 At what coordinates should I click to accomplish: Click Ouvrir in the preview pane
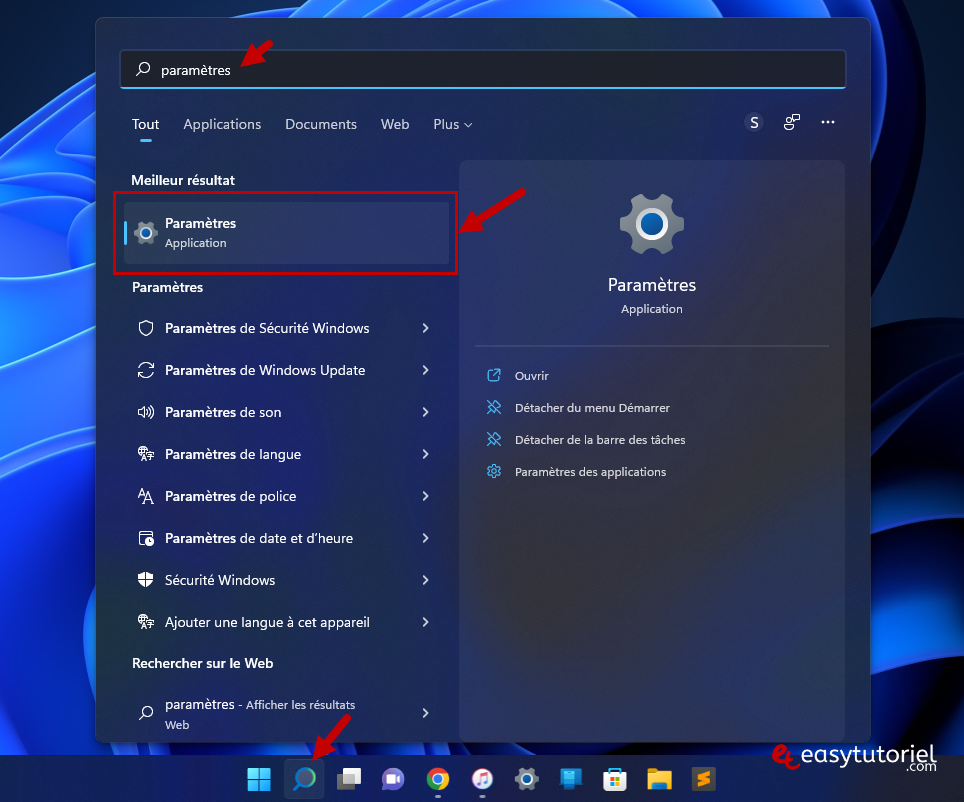(532, 376)
